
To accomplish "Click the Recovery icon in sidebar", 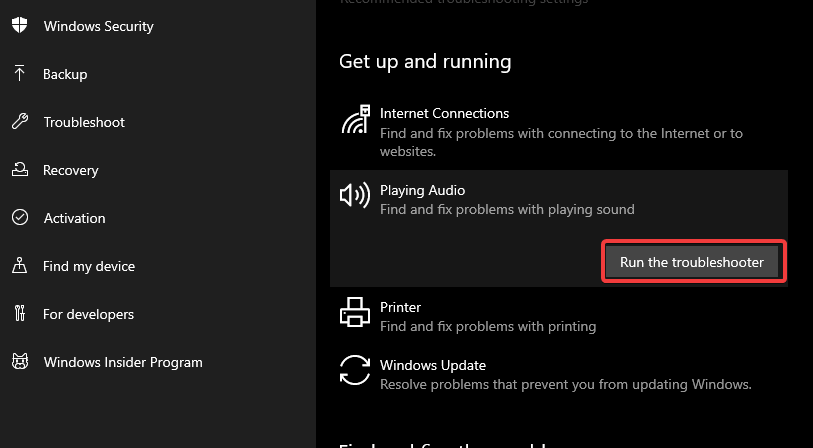I will (x=20, y=170).
